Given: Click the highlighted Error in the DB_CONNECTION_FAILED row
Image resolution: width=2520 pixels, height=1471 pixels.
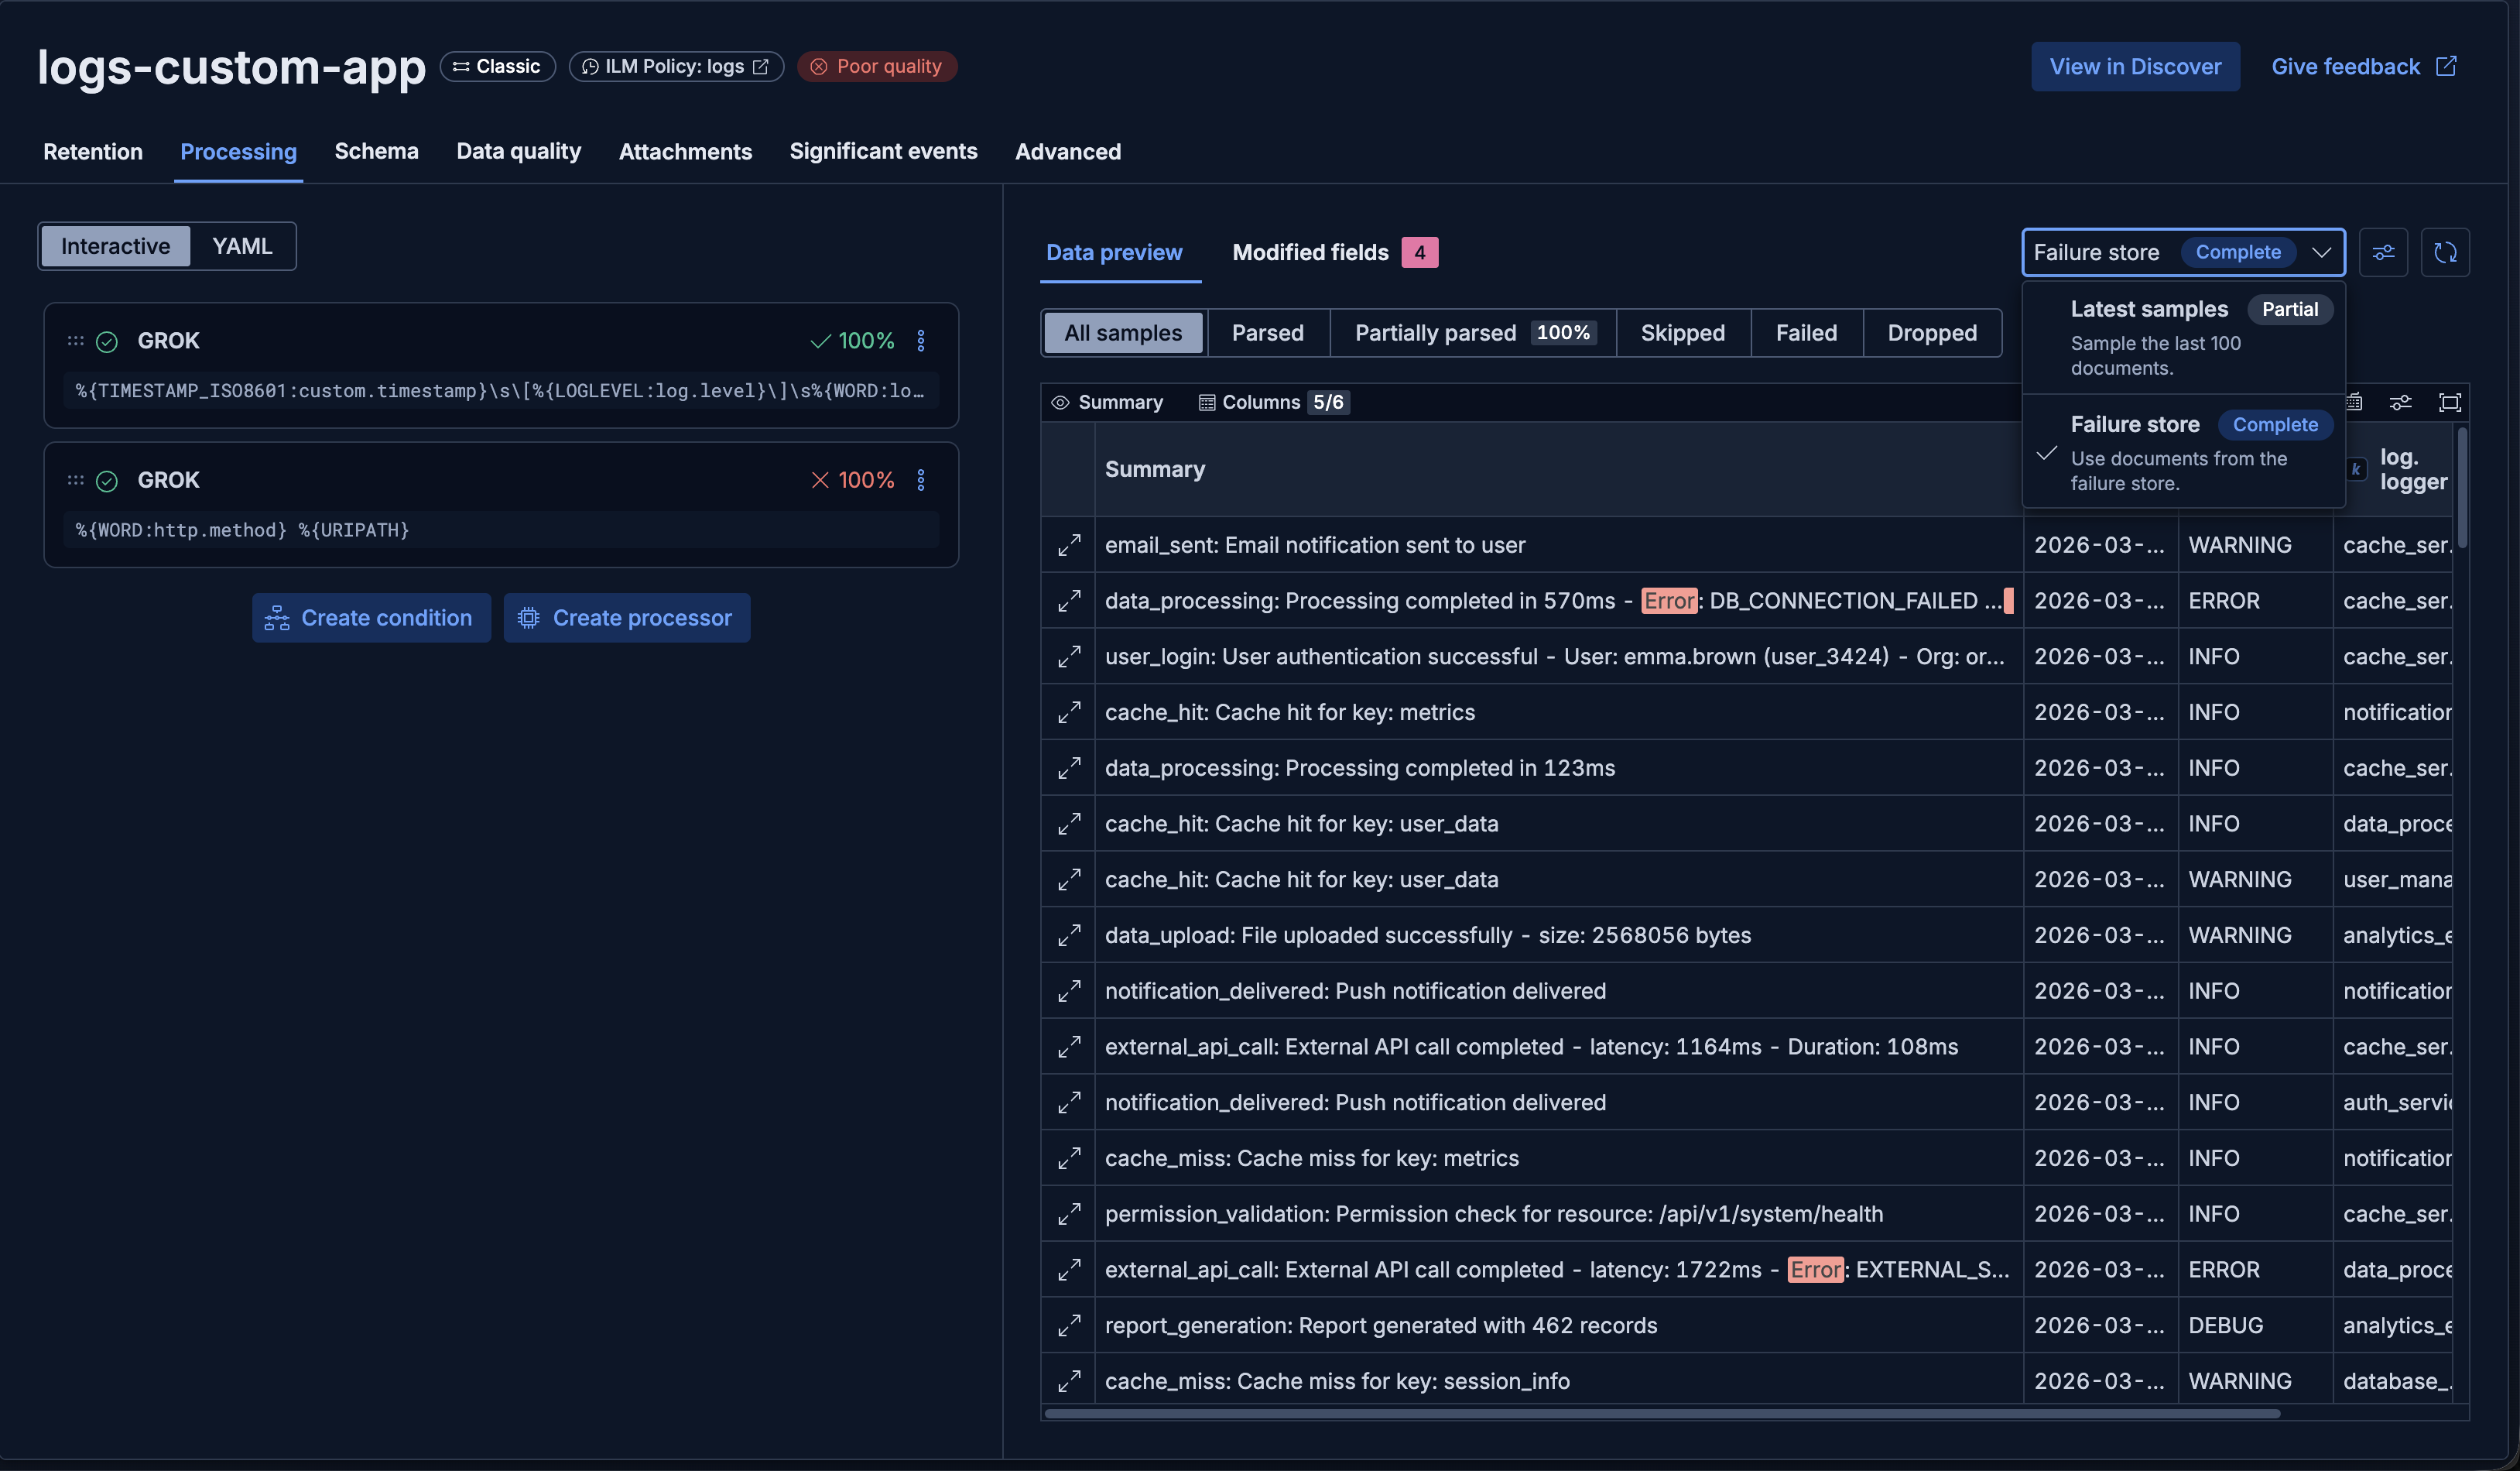Looking at the screenshot, I should click(1669, 601).
